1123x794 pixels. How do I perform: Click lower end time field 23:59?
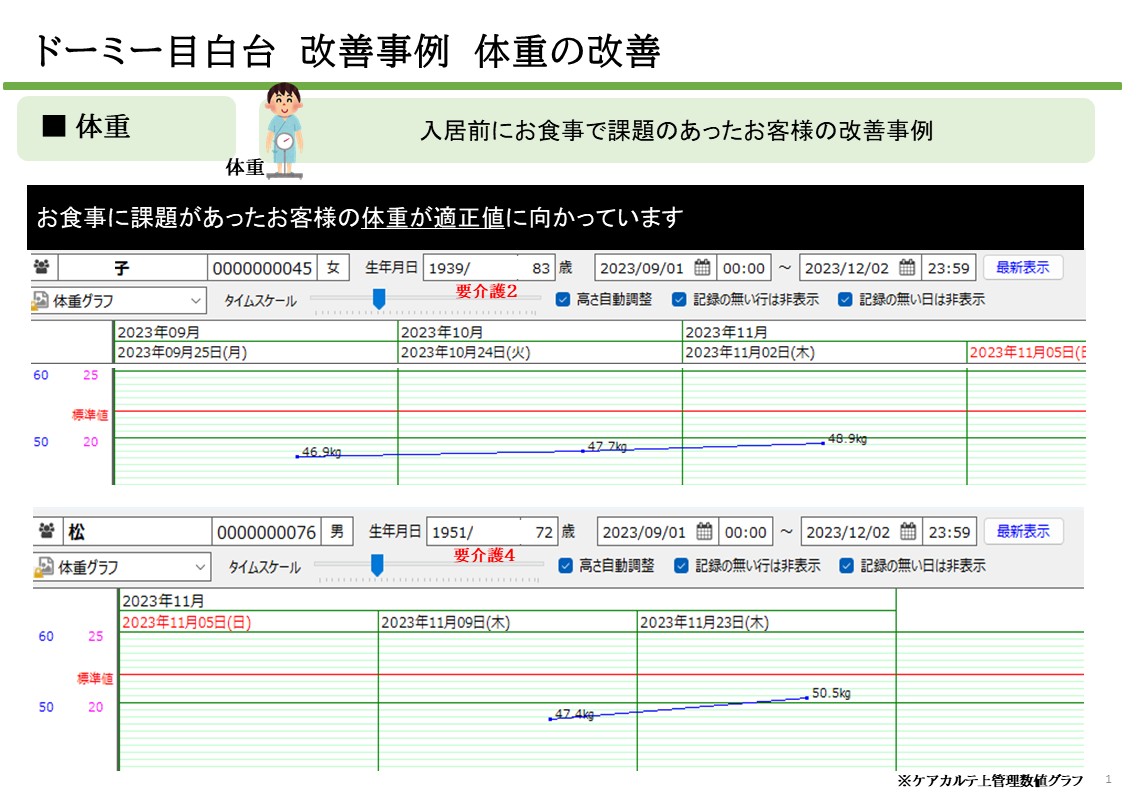949,532
